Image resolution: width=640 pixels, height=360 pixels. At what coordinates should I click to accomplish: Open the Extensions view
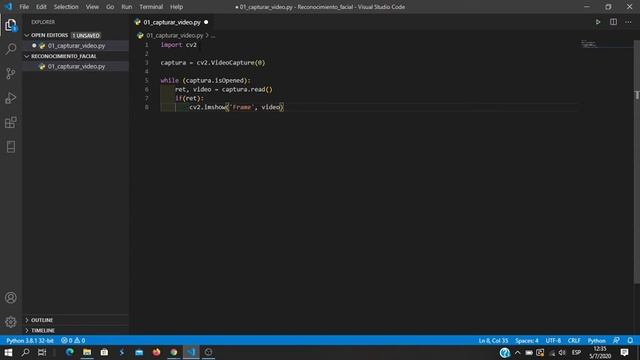[11, 122]
